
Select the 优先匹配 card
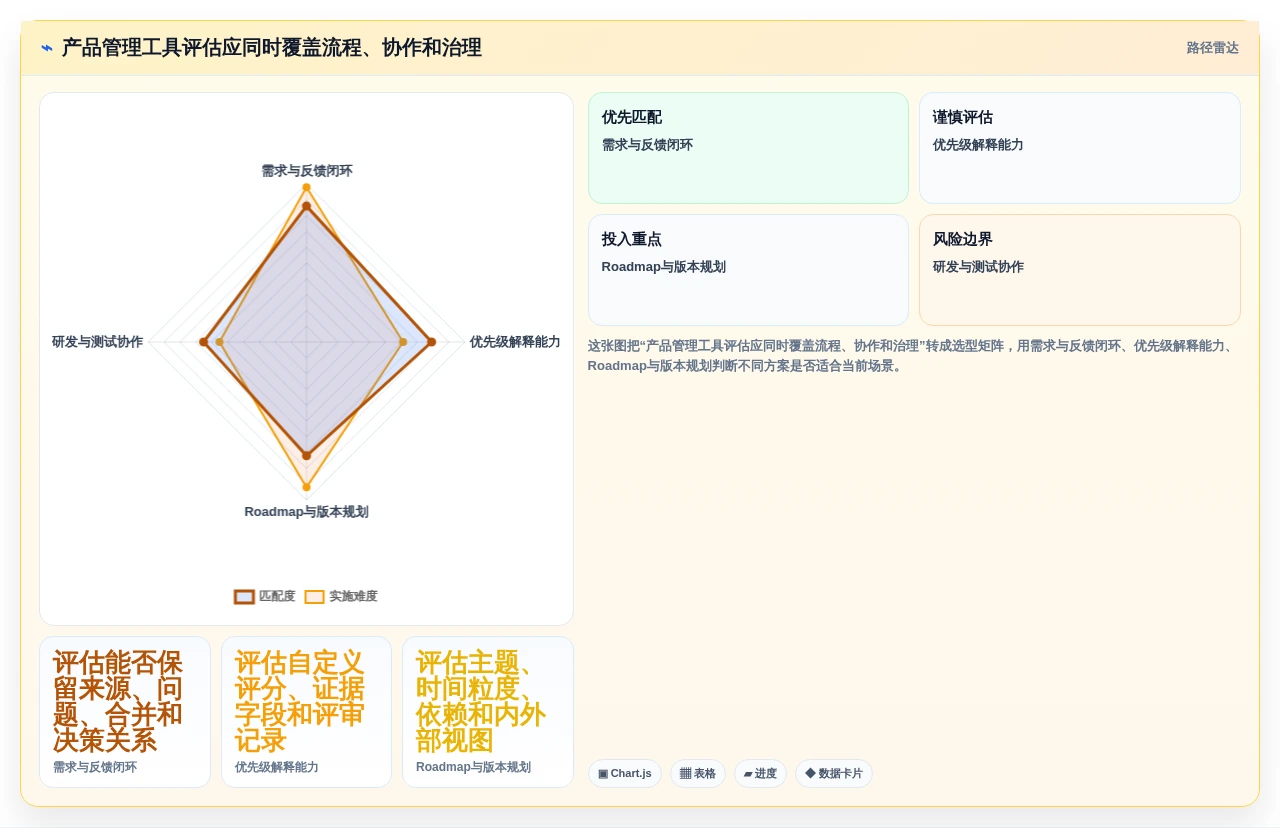[748, 148]
